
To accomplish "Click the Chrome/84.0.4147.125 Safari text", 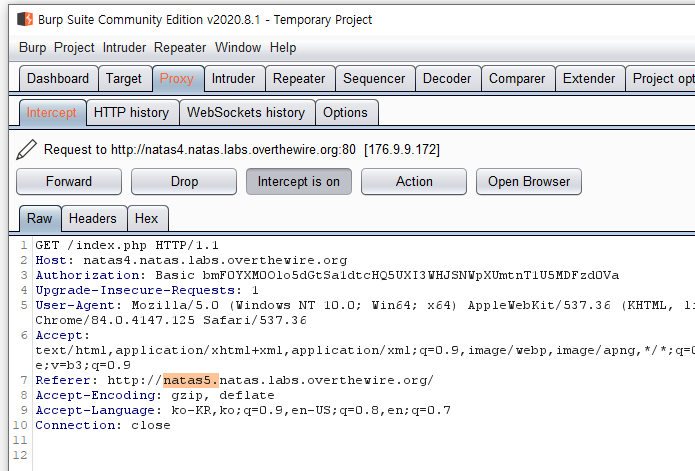I will click(171, 320).
